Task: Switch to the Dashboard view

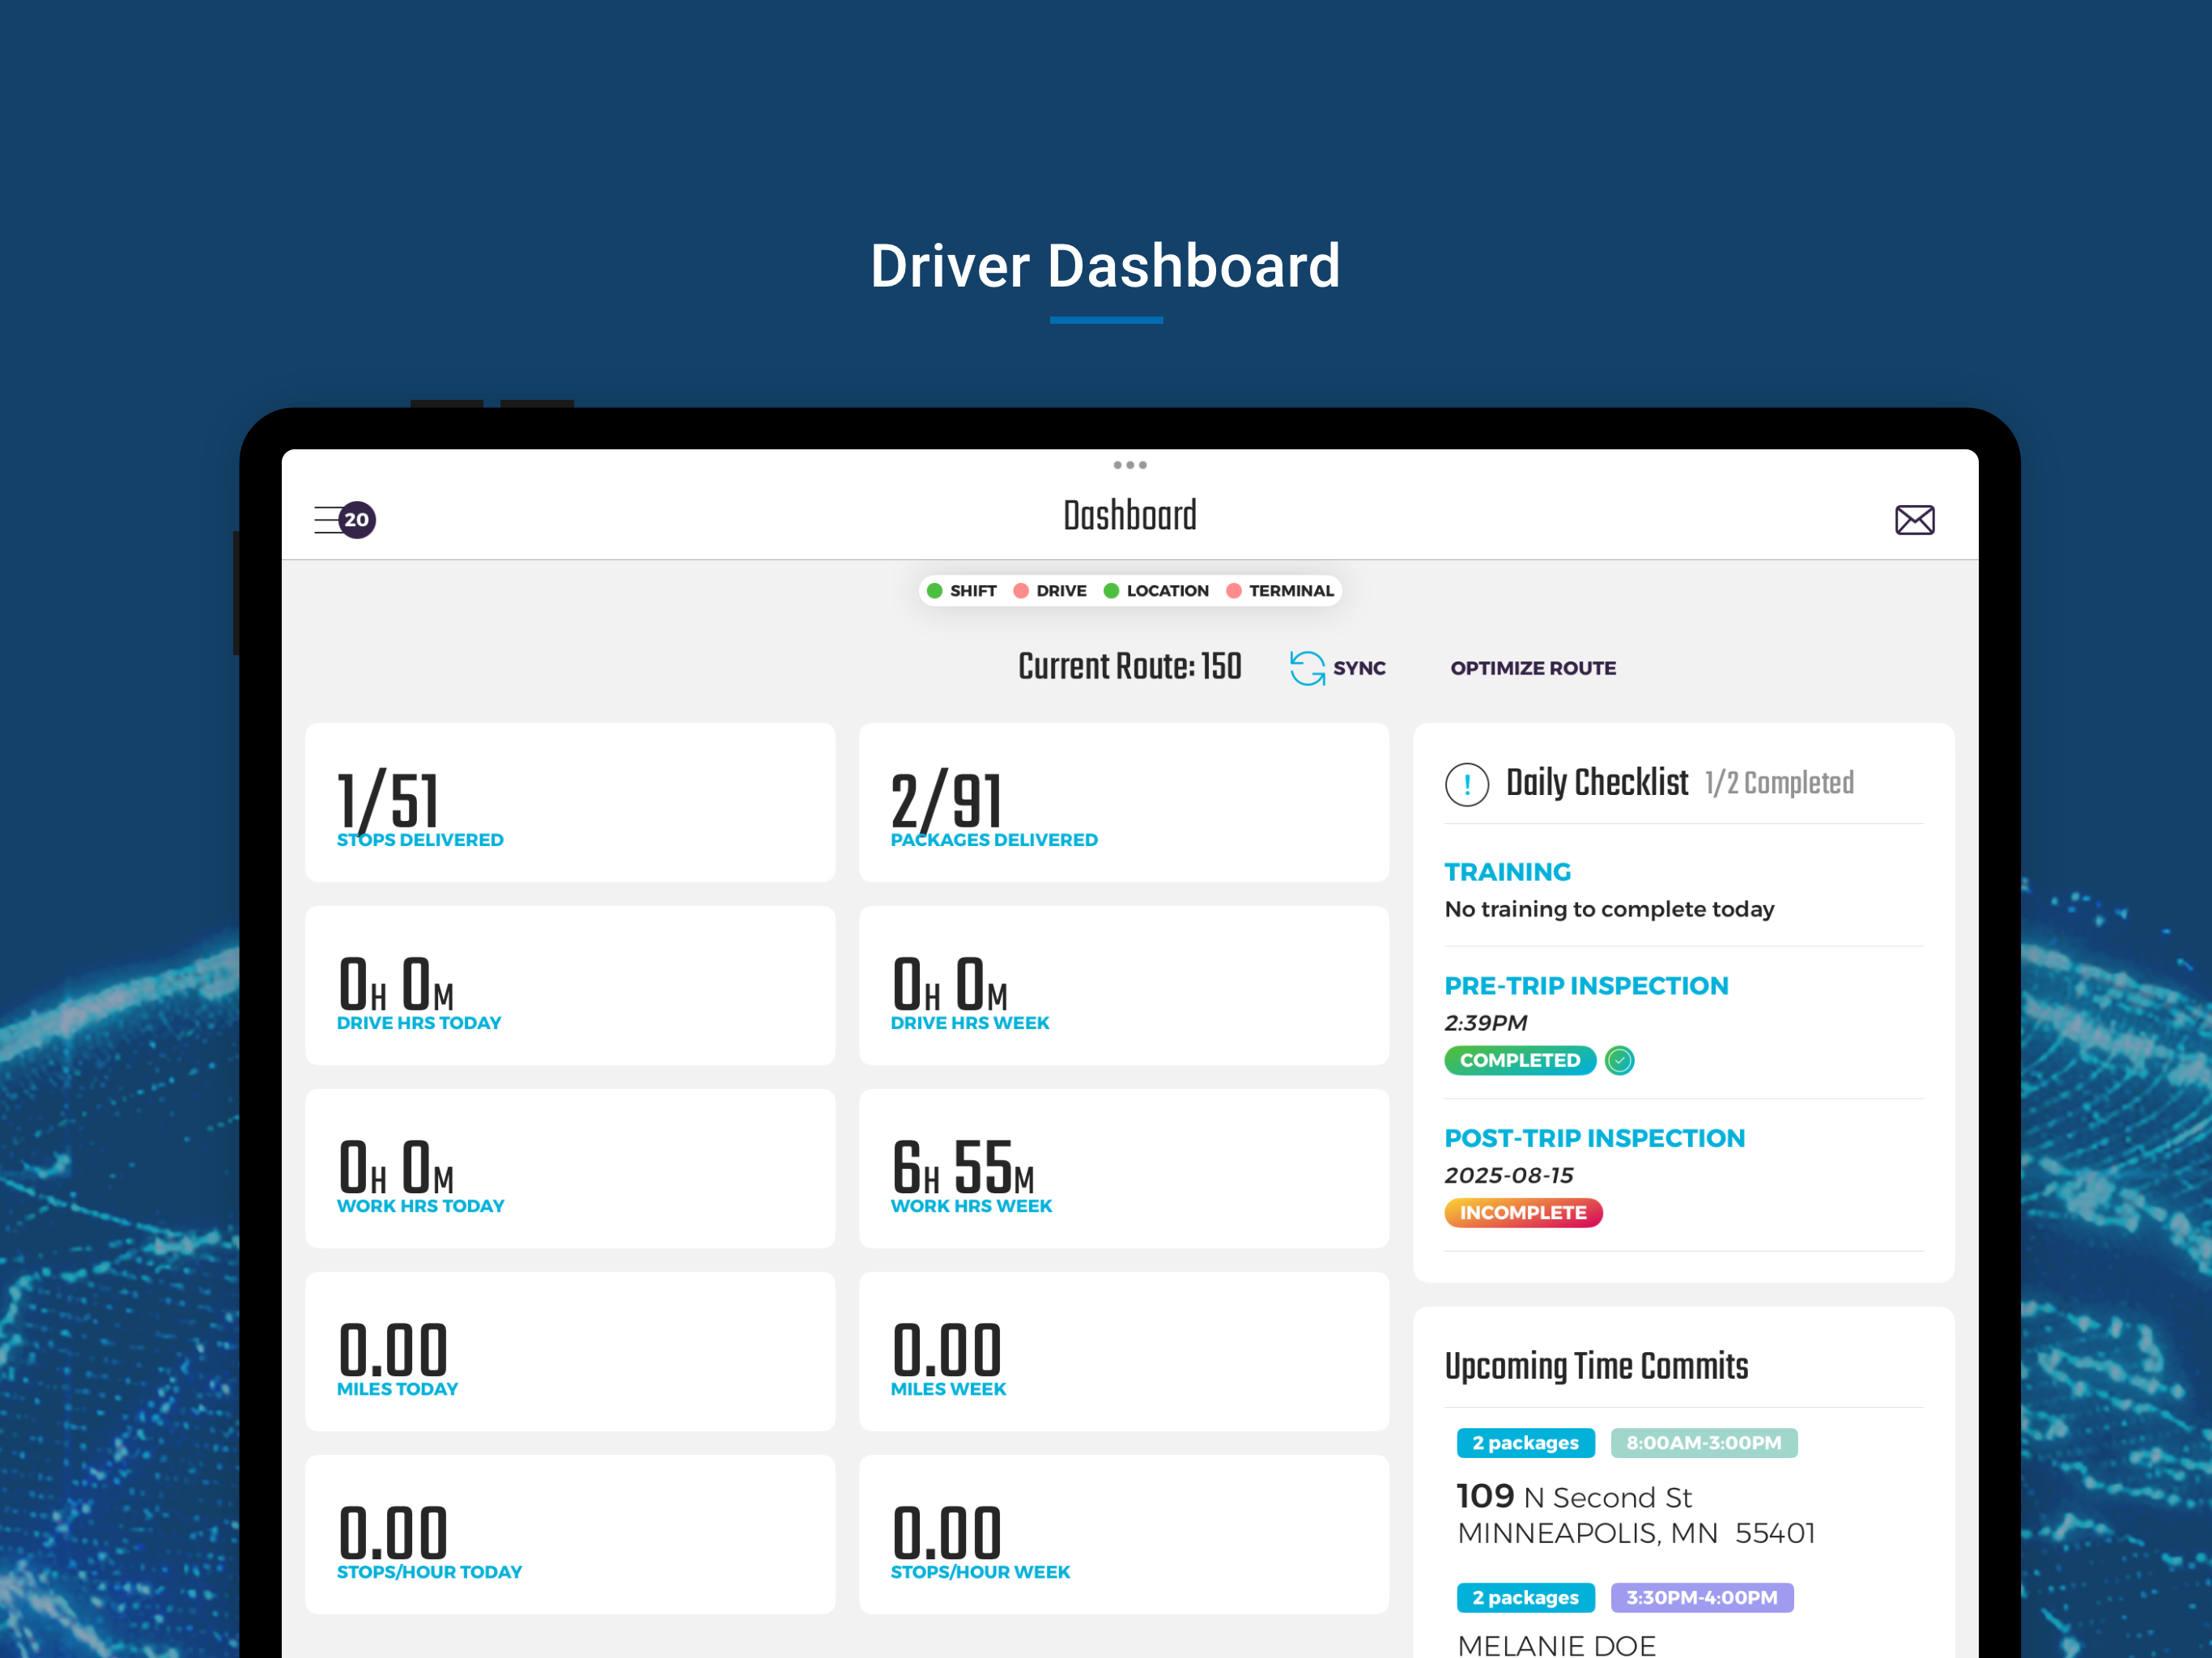Action: coord(1129,514)
